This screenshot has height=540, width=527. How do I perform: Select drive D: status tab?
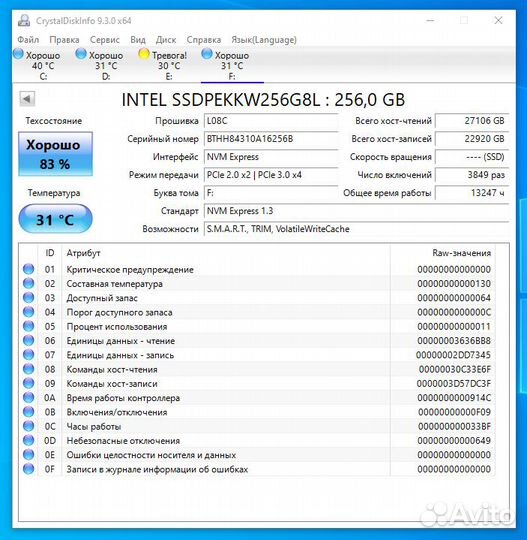[x=101, y=65]
